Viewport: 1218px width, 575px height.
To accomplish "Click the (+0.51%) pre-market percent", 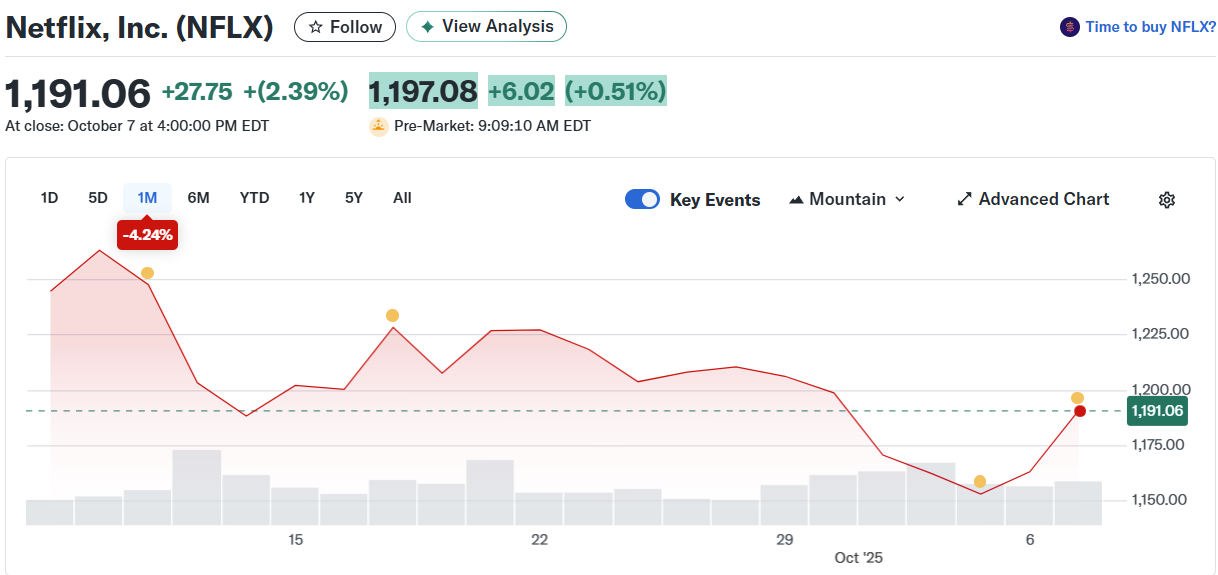I will coord(616,92).
